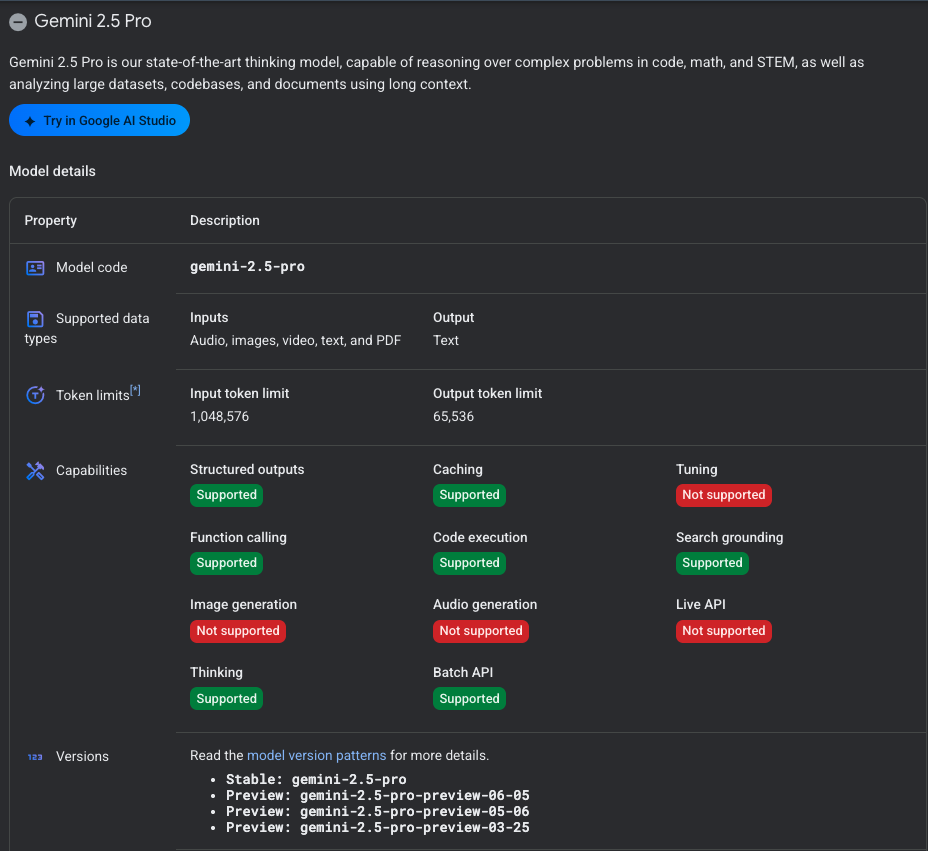Click the Property column header
Viewport: 928px width, 851px height.
[50, 220]
